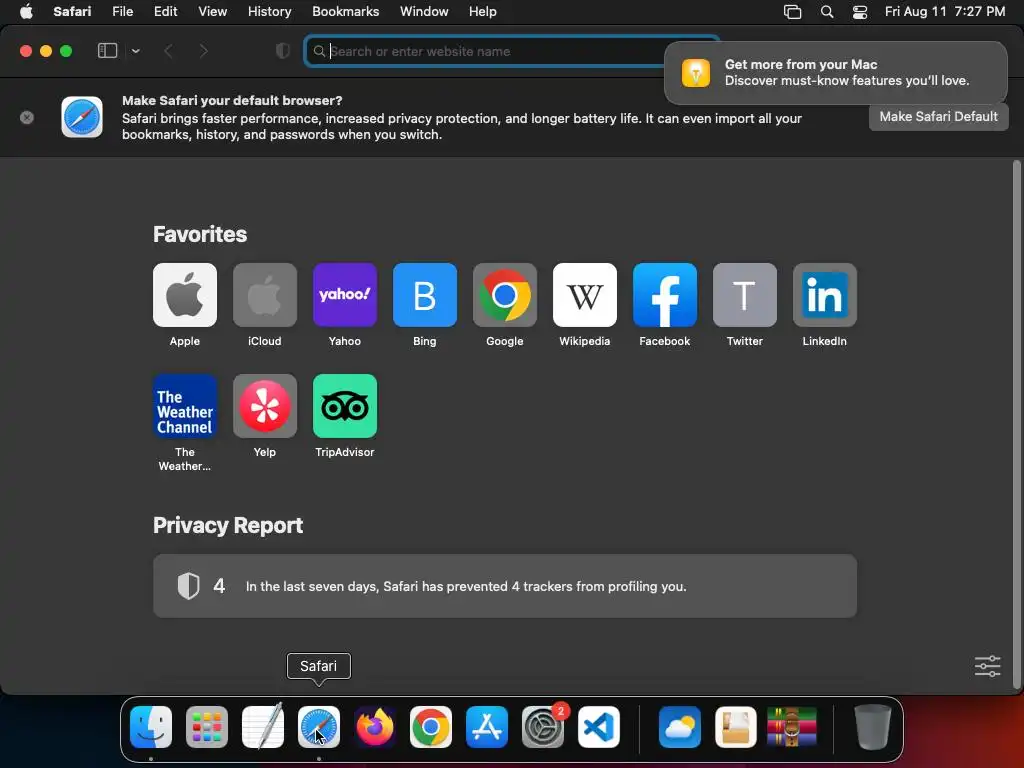The image size is (1024, 768).
Task: Open TextEdit from the Dock
Action: point(263,726)
